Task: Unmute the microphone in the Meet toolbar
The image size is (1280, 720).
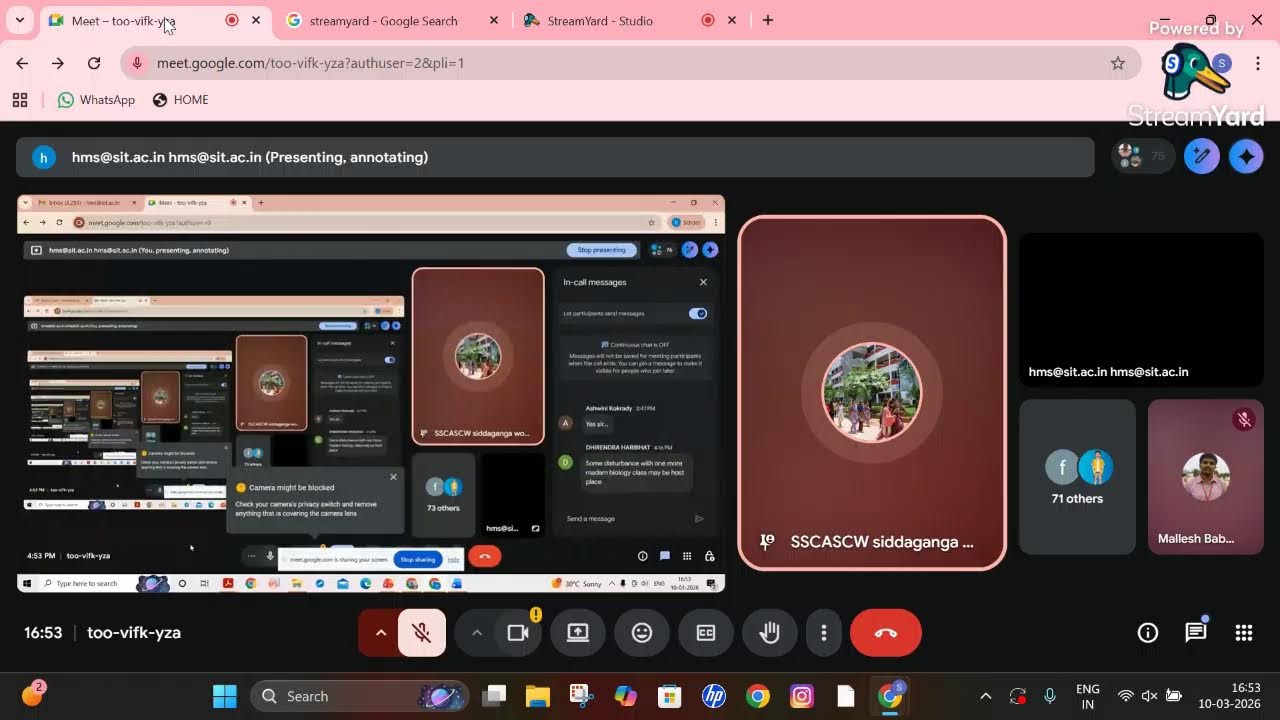Action: pyautogui.click(x=422, y=633)
